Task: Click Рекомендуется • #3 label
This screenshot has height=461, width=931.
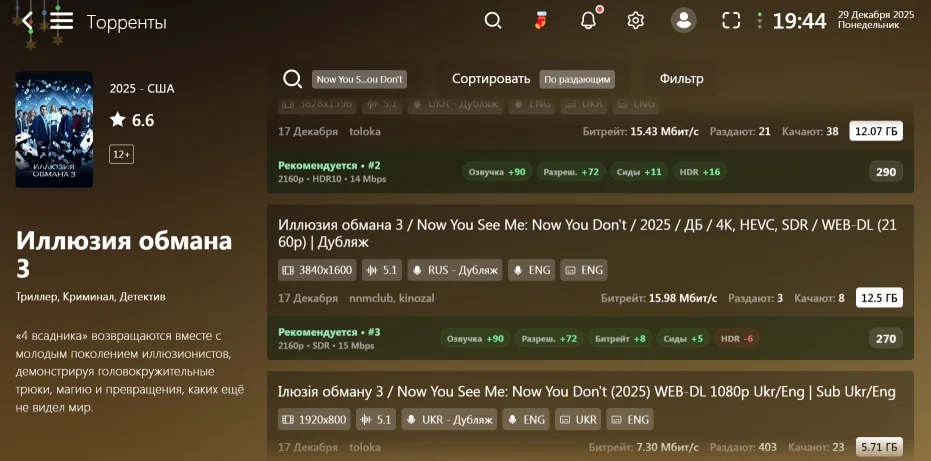Action: click(329, 332)
